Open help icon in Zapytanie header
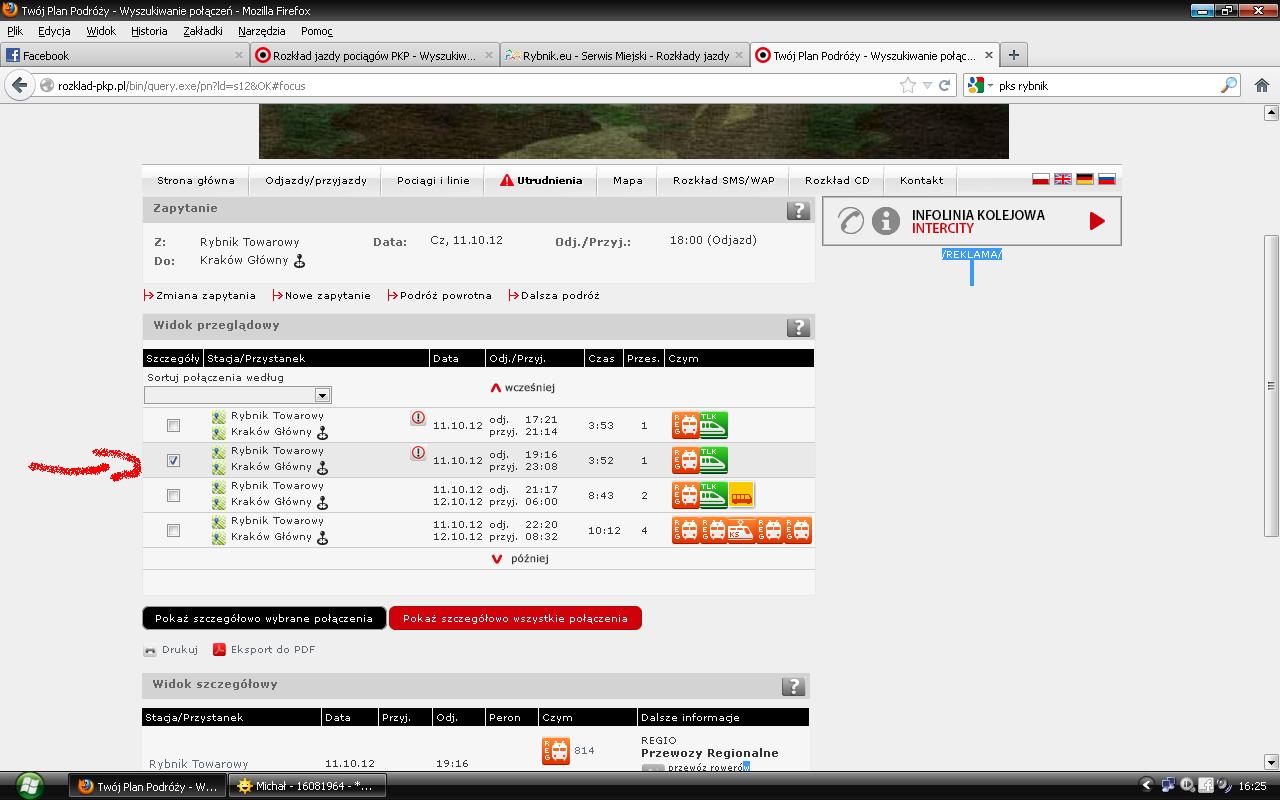The image size is (1280, 800). (797, 210)
